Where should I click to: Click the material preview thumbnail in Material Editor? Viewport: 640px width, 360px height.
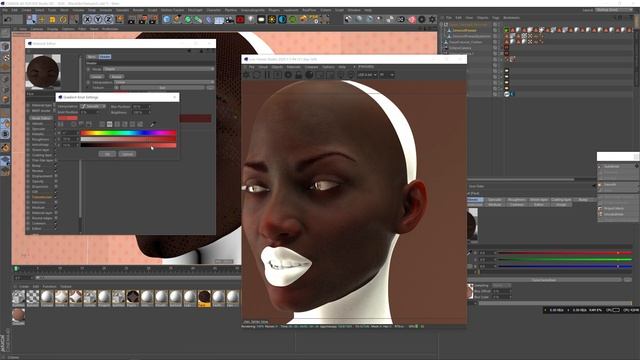click(x=43, y=71)
